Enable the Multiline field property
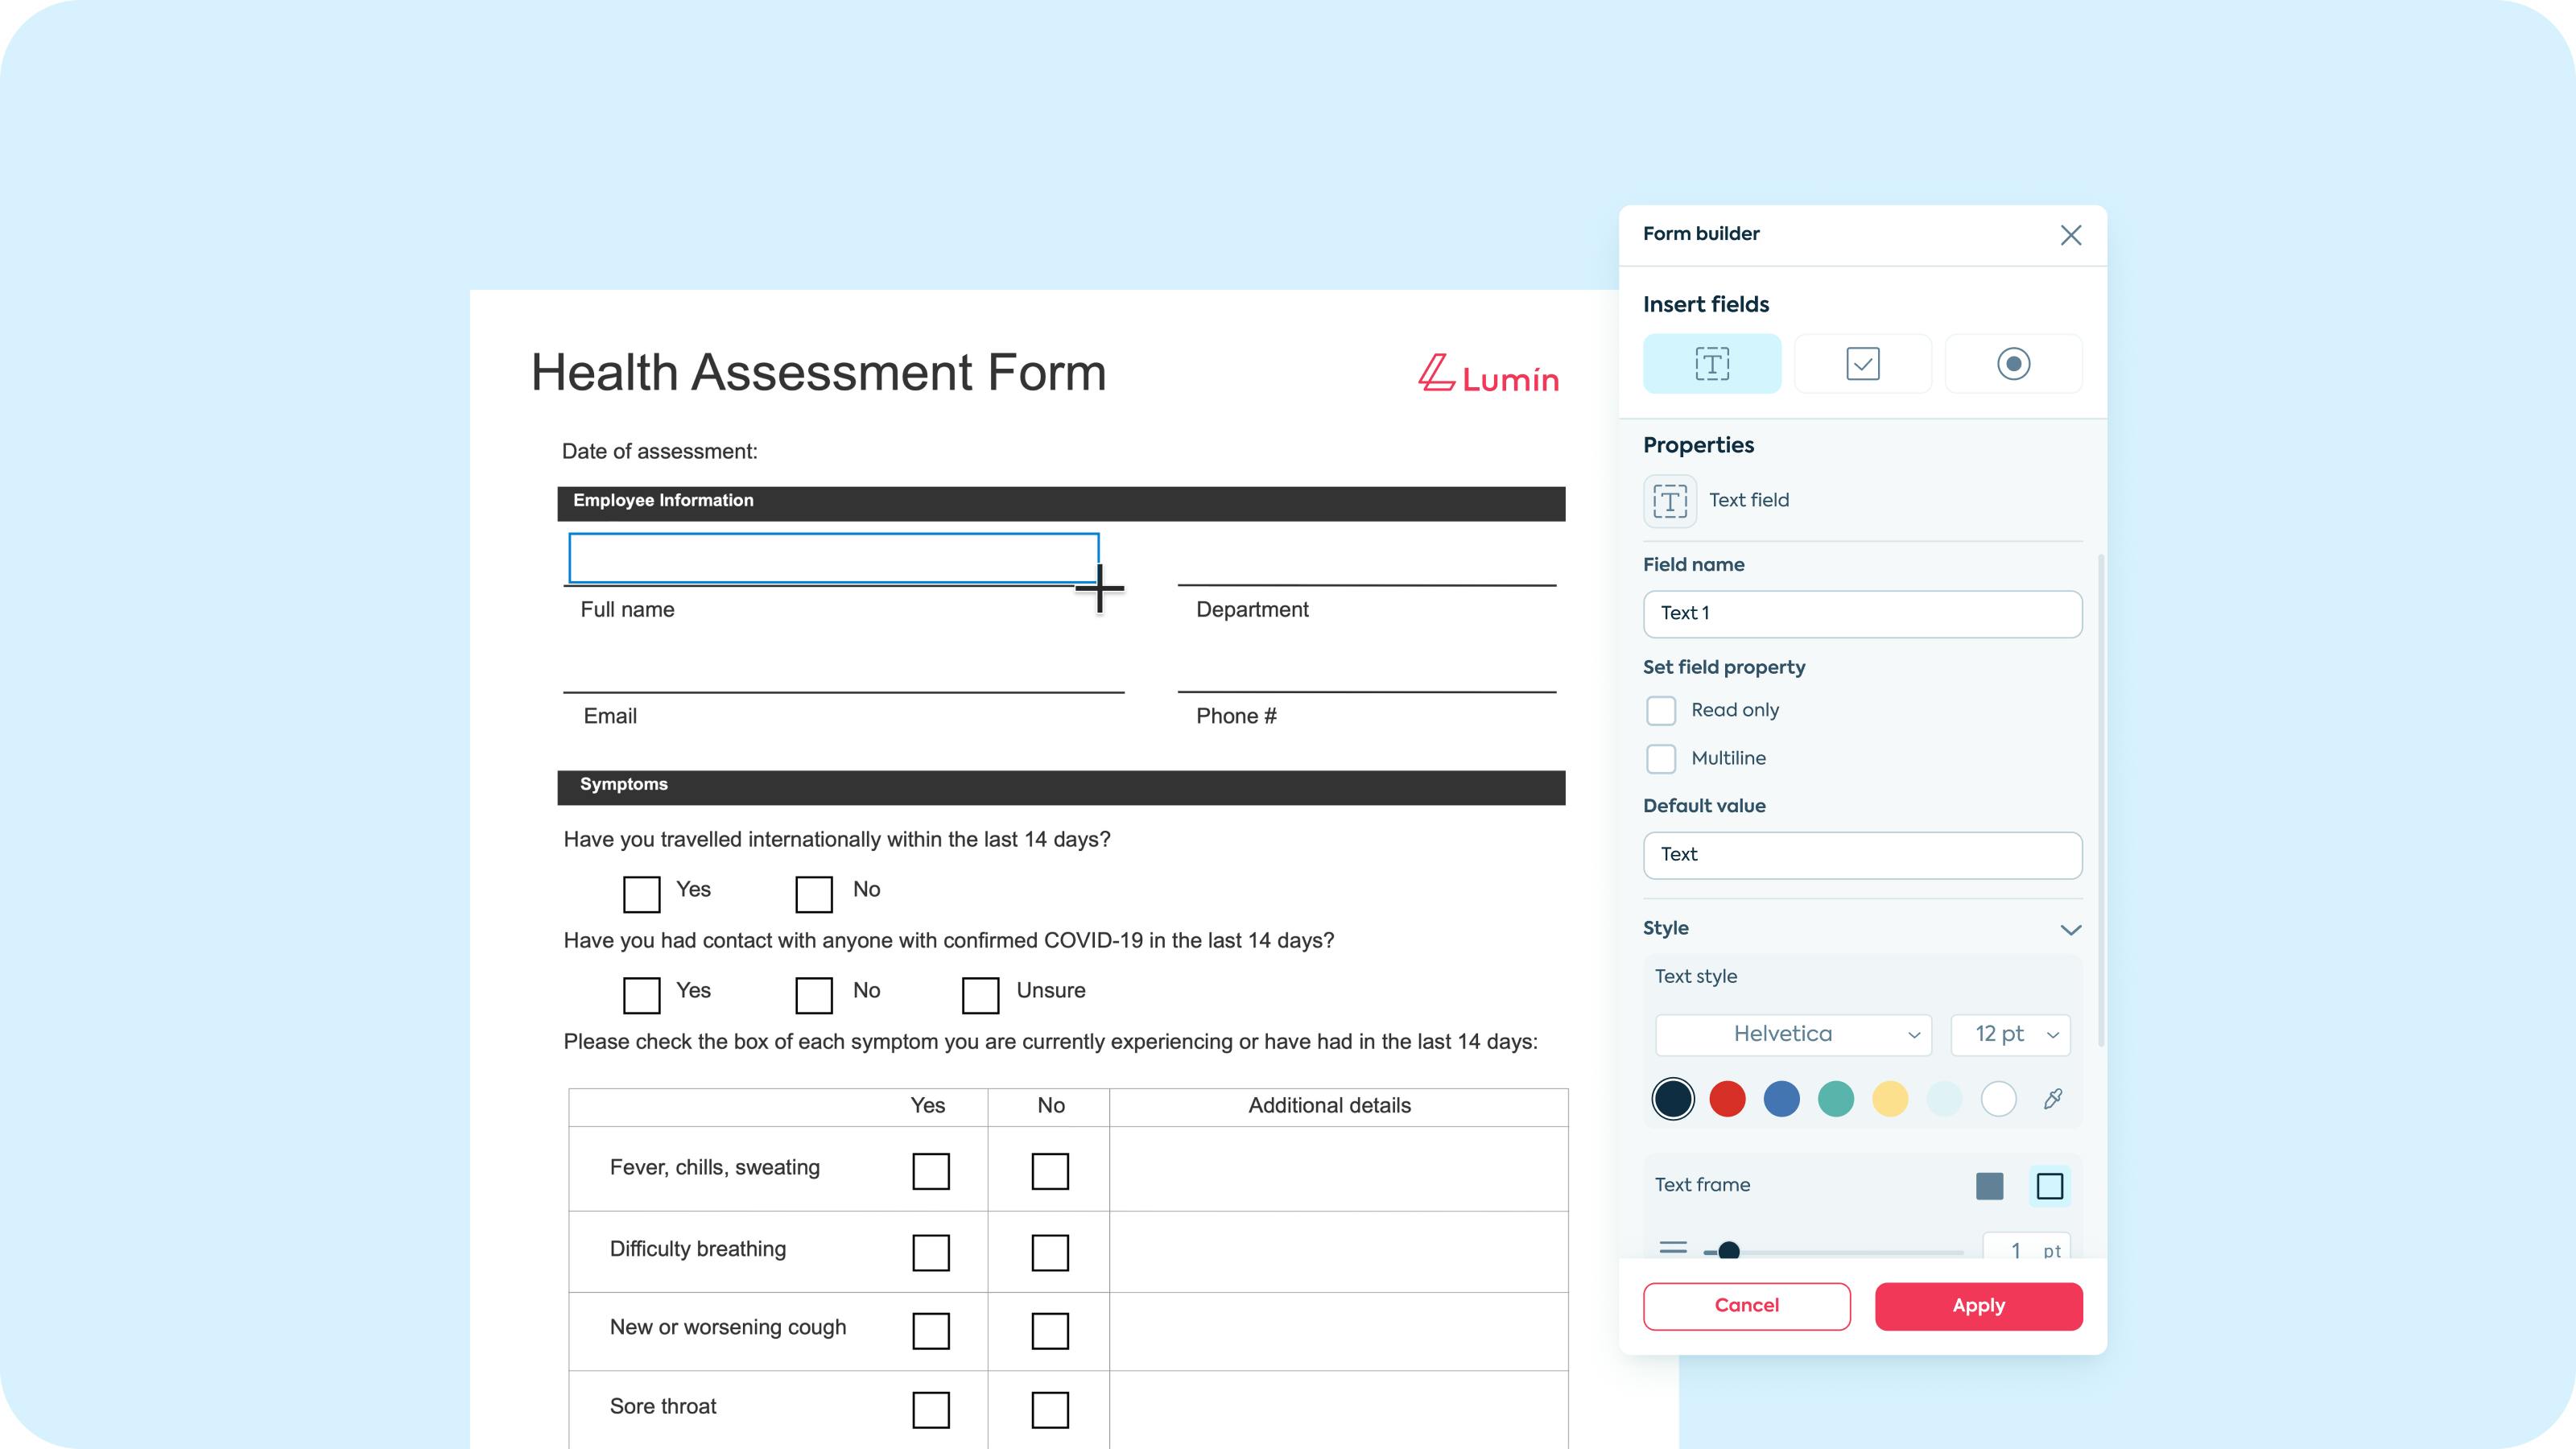 tap(1661, 758)
